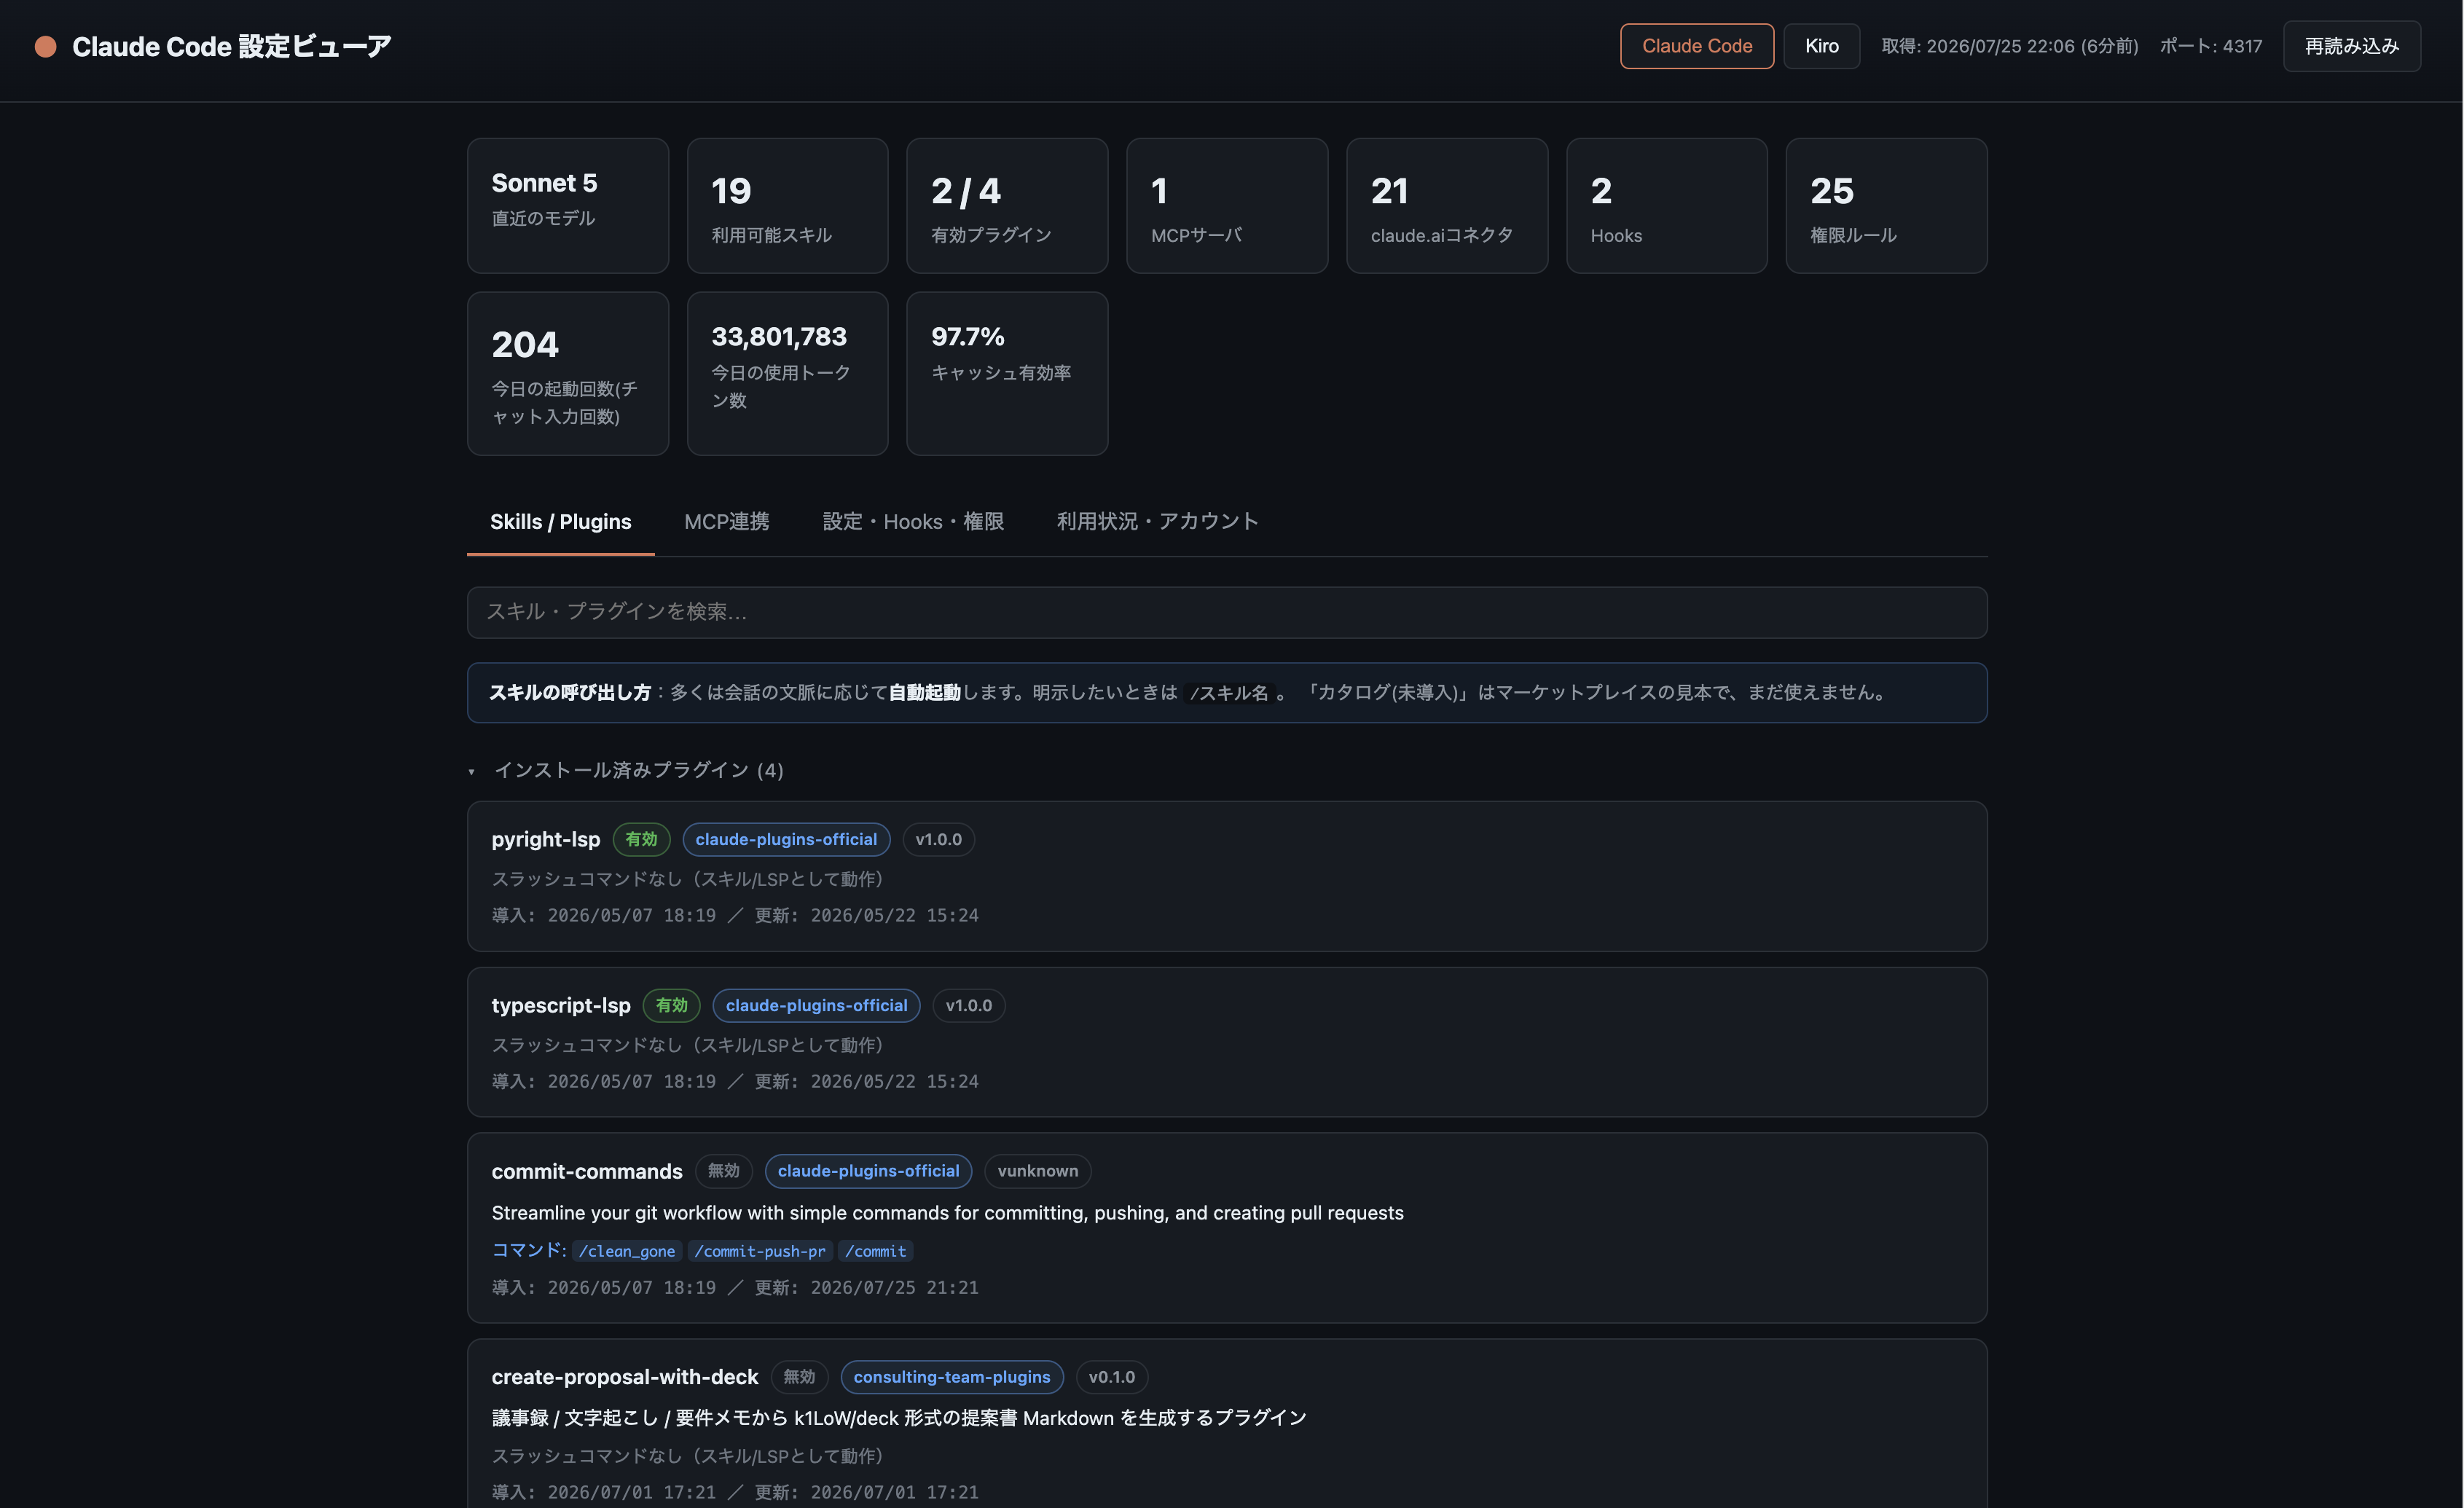Click the Sonnet 5 model card

[x=567, y=206]
